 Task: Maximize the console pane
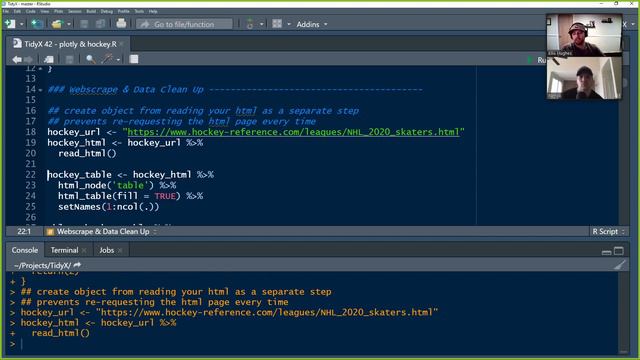click(x=619, y=251)
